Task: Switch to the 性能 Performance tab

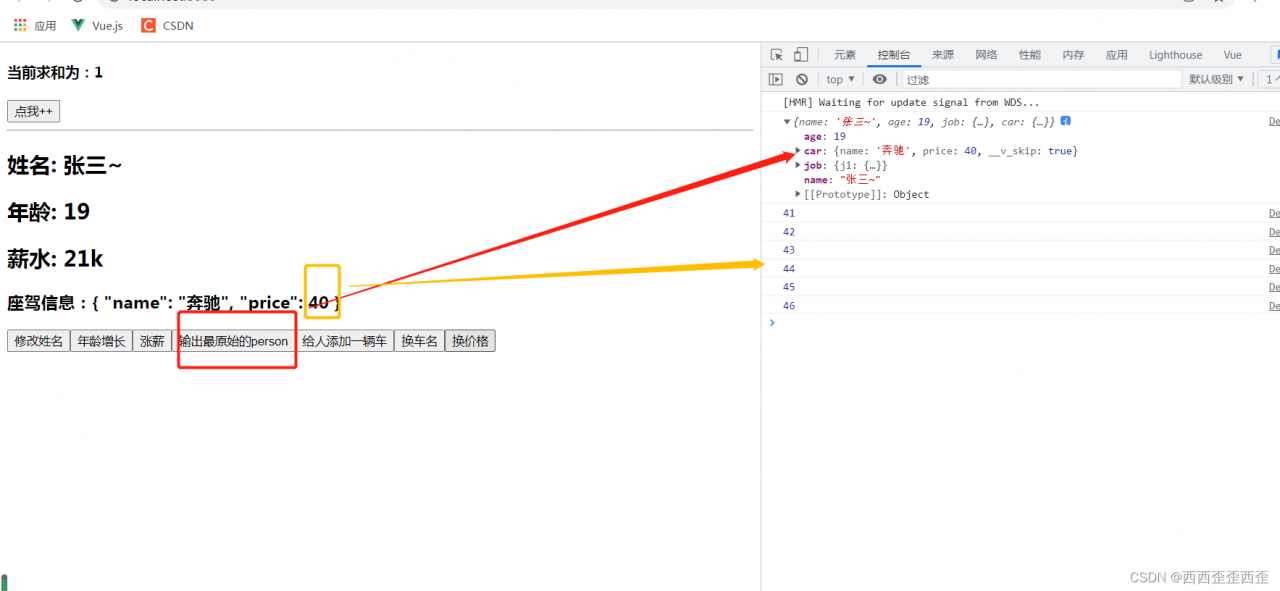Action: coord(1030,55)
